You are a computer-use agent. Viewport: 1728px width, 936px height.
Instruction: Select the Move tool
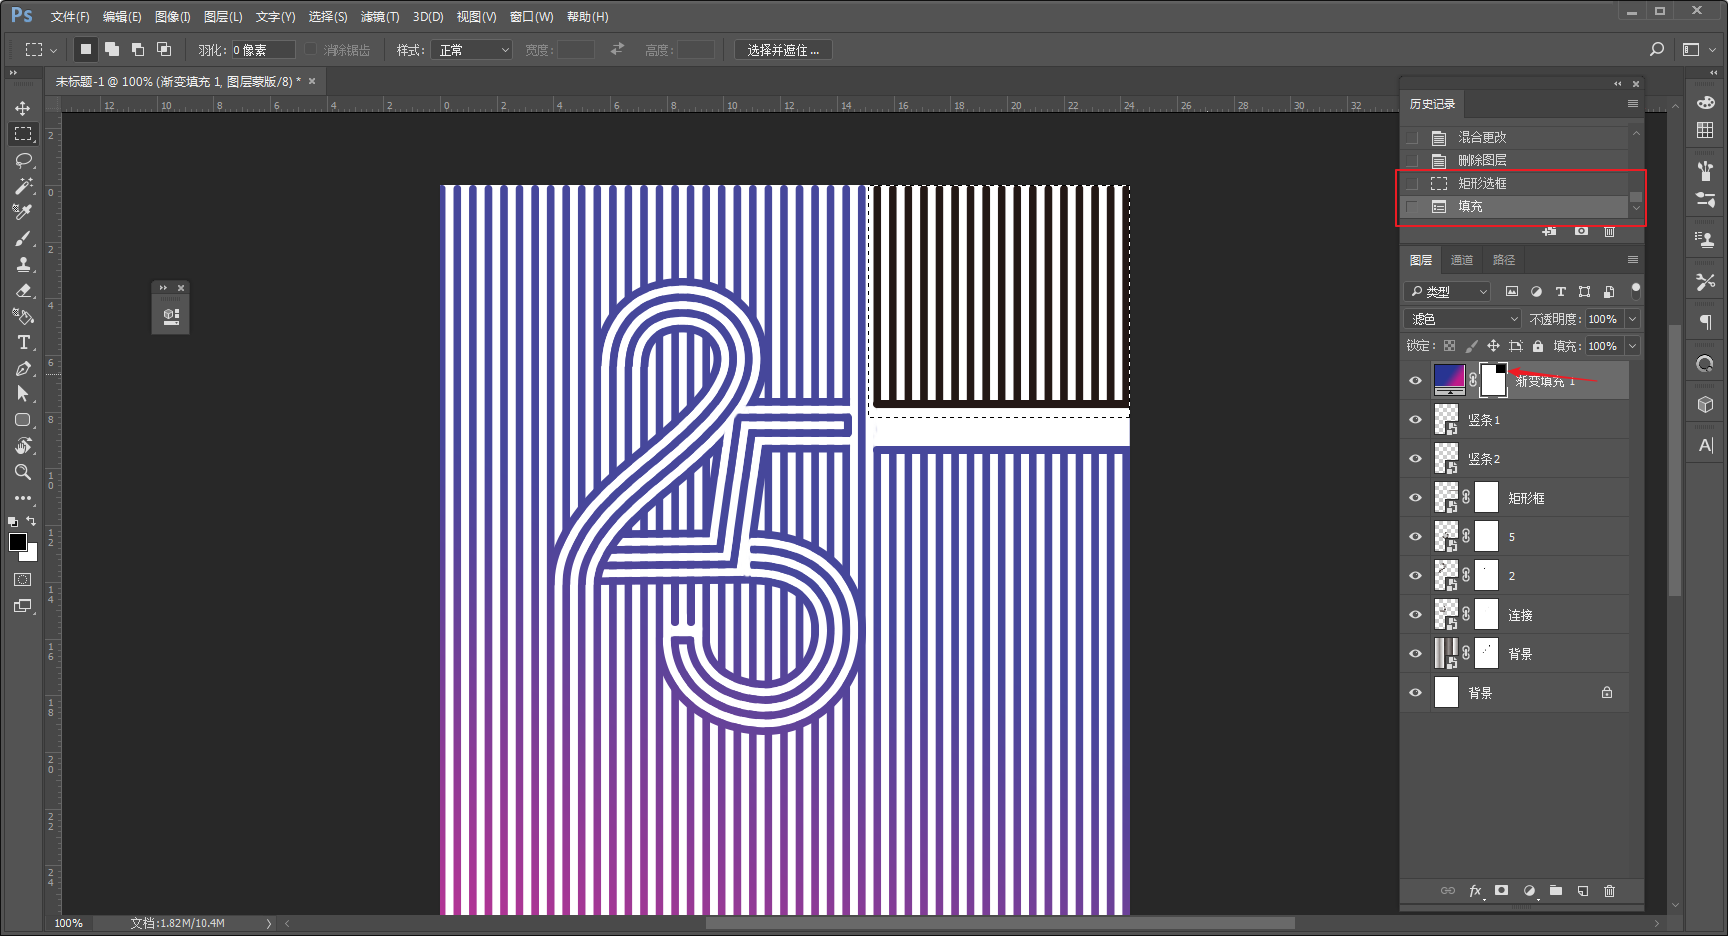(23, 108)
